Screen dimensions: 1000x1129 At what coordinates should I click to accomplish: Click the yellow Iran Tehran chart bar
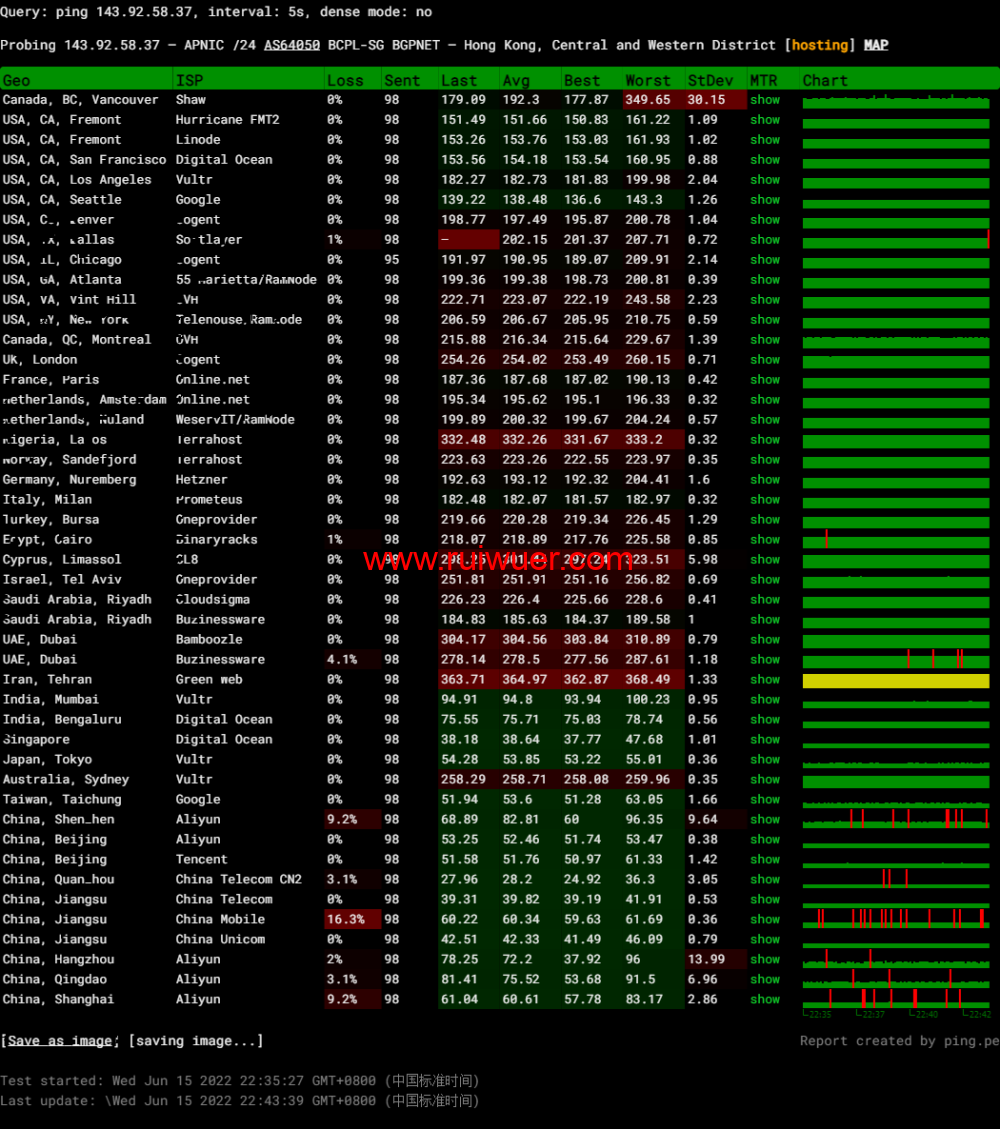point(896,681)
